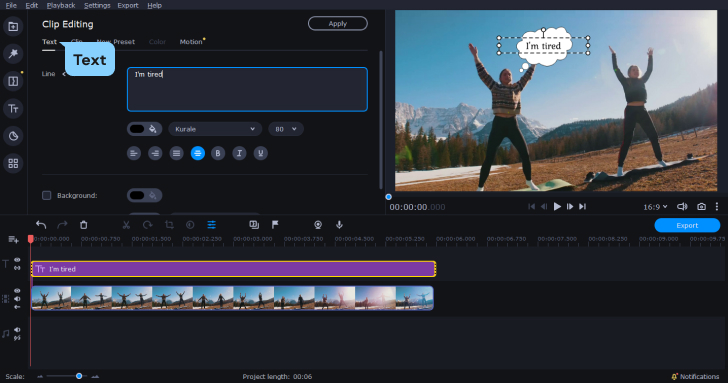The height and width of the screenshot is (383, 728).
Task: Toggle link on the title track
Action: click(17, 268)
